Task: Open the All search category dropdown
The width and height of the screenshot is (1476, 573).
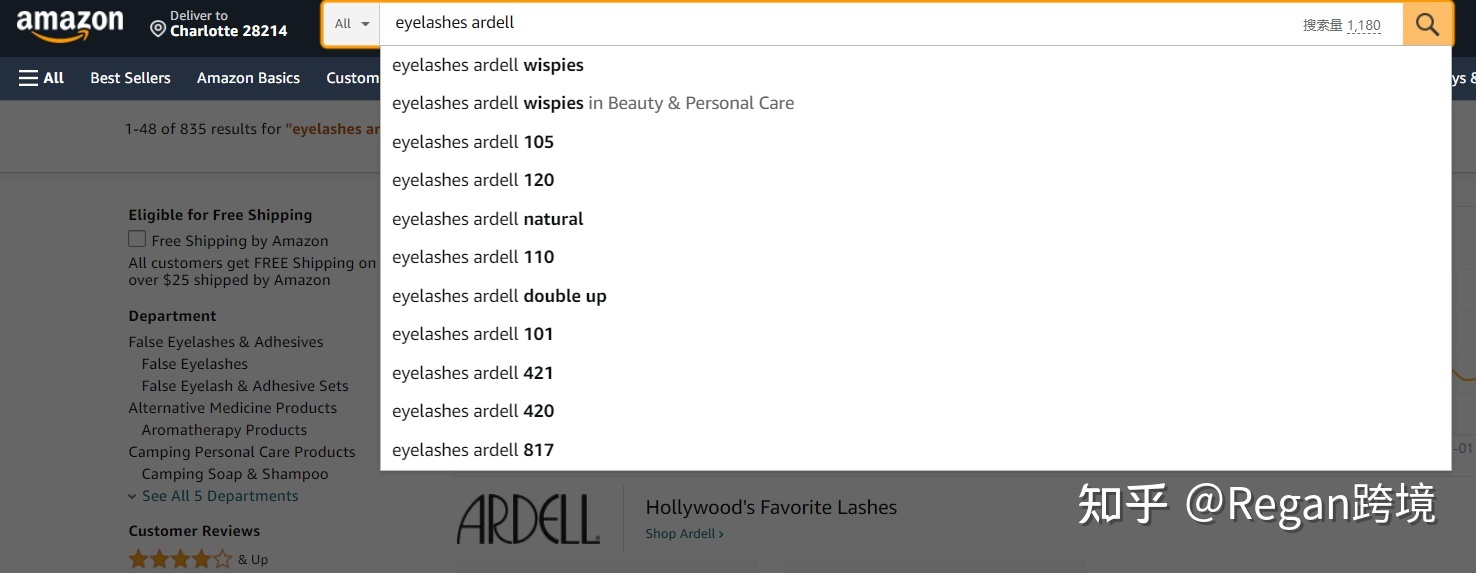Action: pos(352,24)
